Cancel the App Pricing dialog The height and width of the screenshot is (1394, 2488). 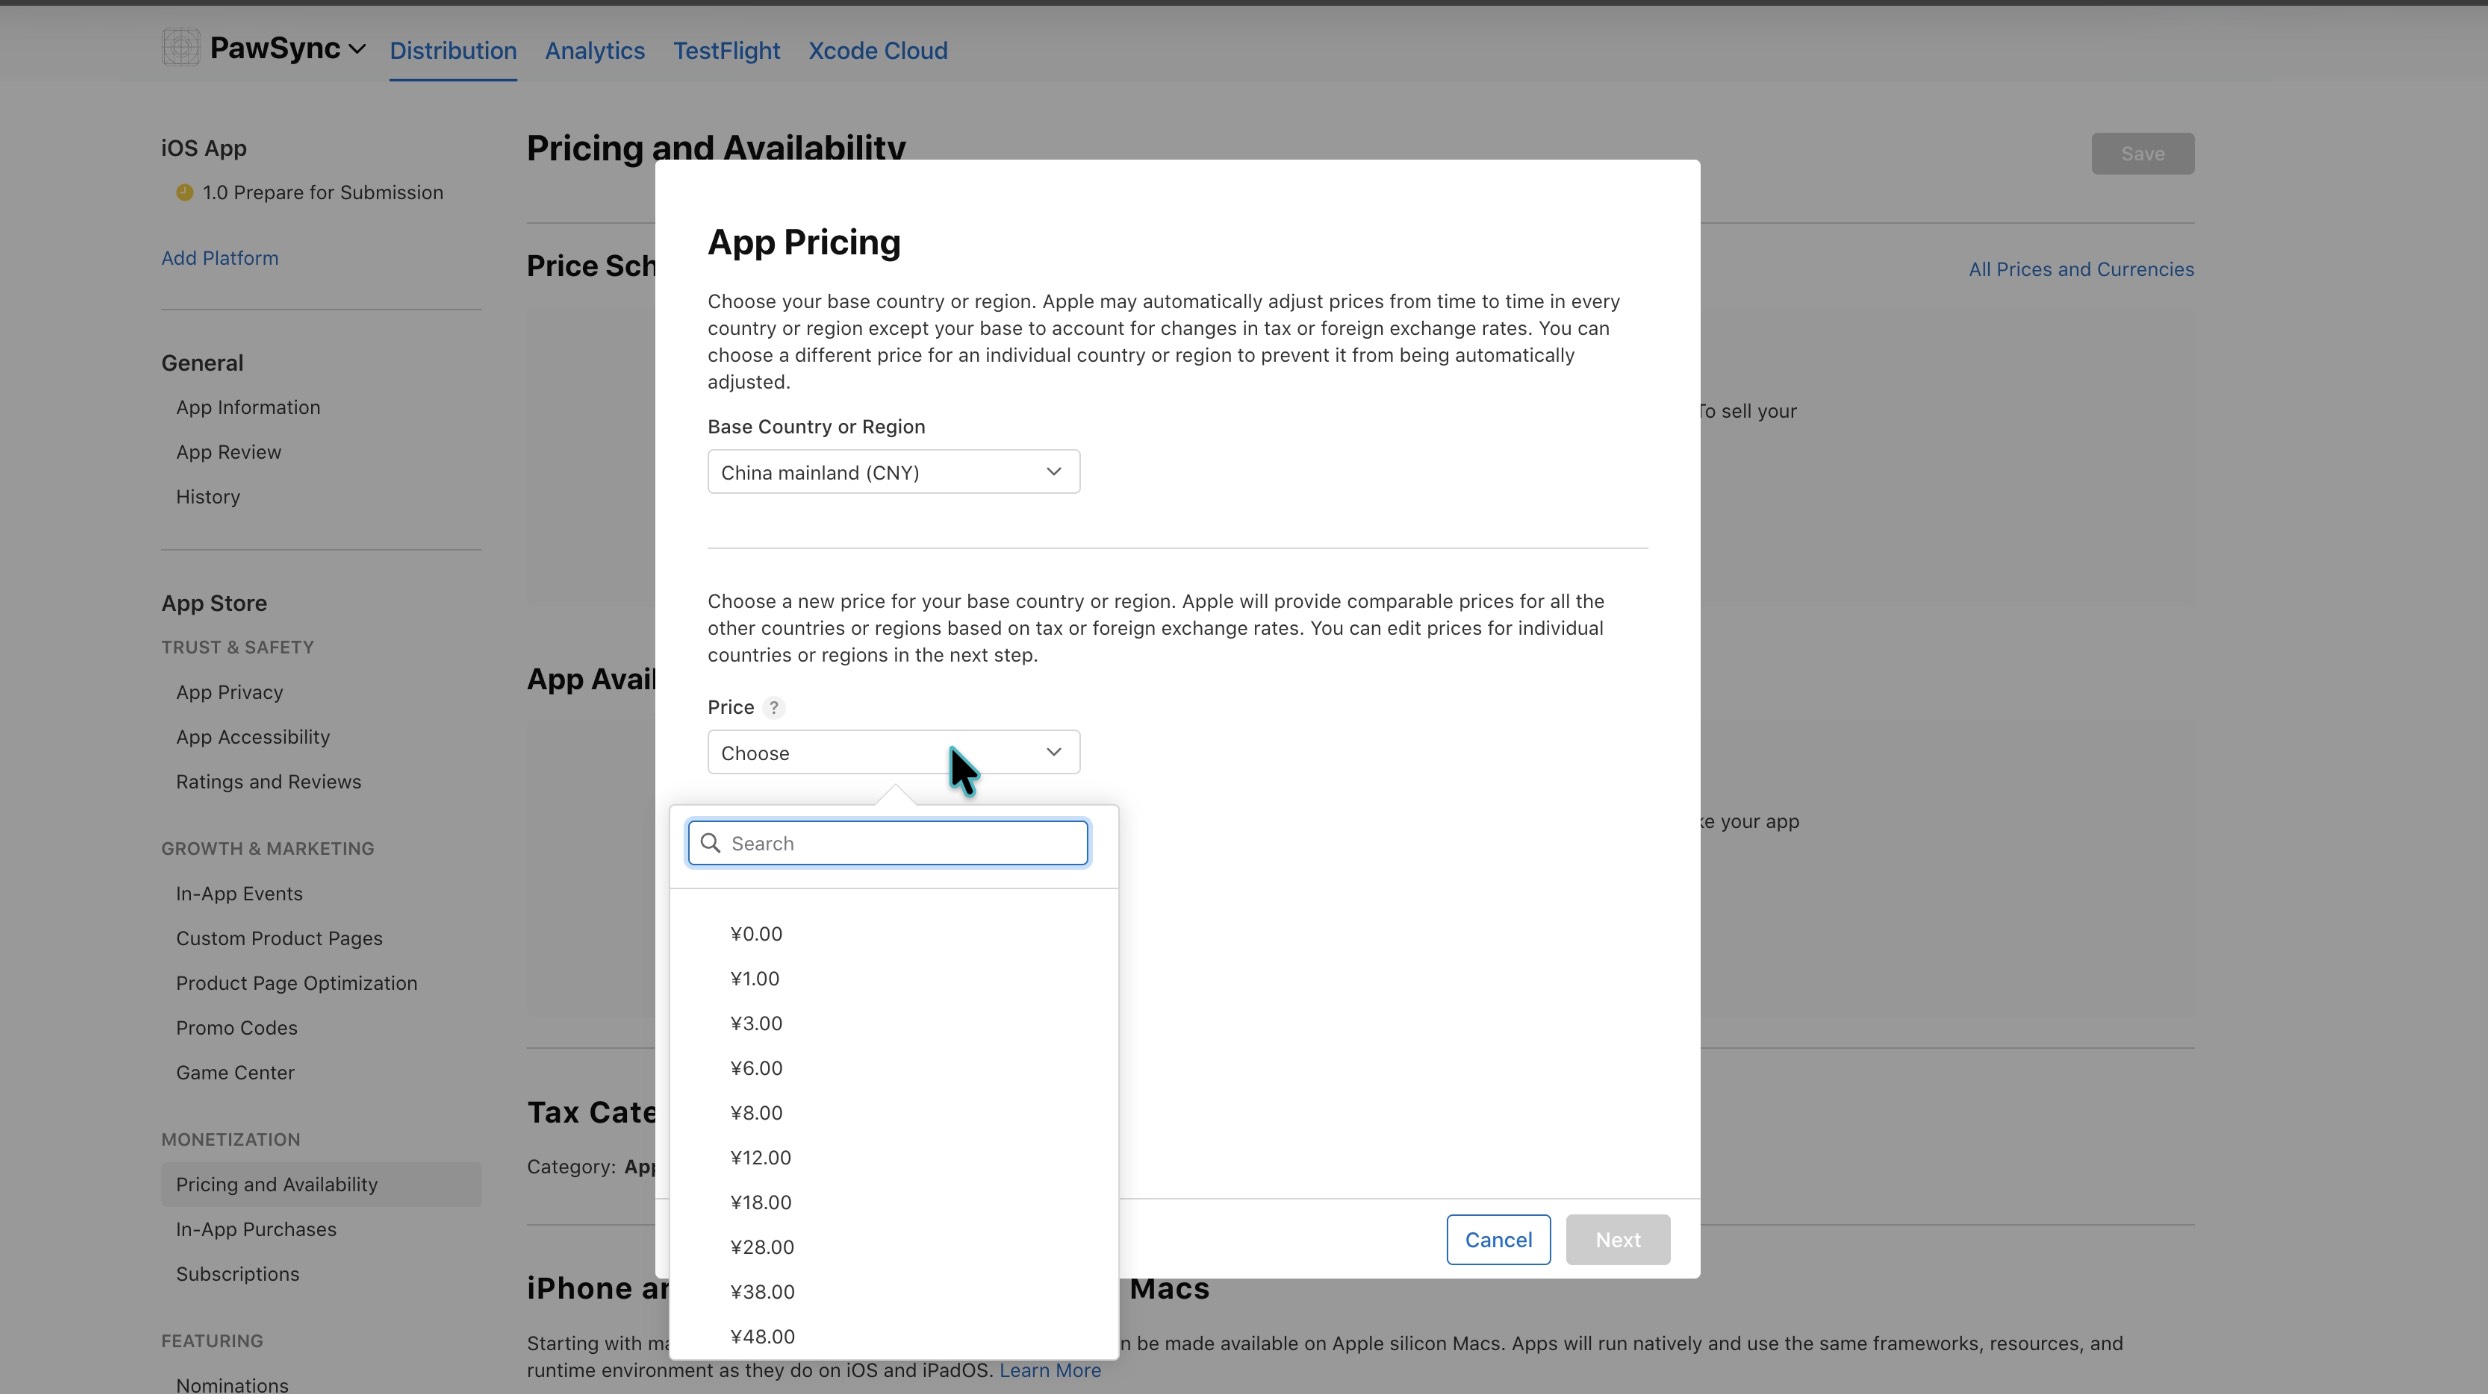(x=1498, y=1240)
